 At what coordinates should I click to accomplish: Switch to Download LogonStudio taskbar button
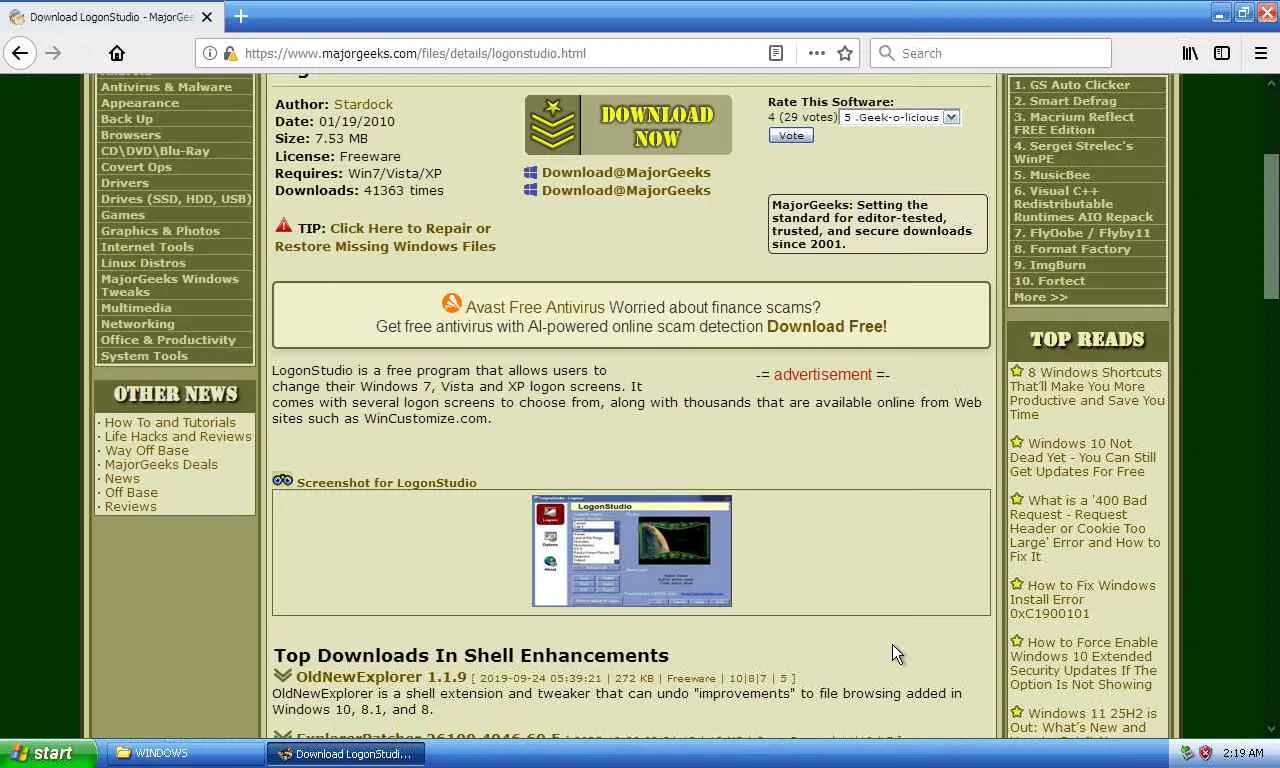pyautogui.click(x=346, y=753)
